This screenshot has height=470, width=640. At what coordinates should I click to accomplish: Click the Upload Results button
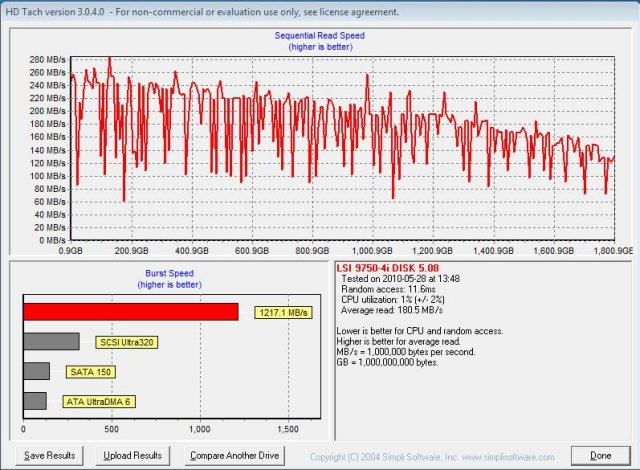pos(133,455)
